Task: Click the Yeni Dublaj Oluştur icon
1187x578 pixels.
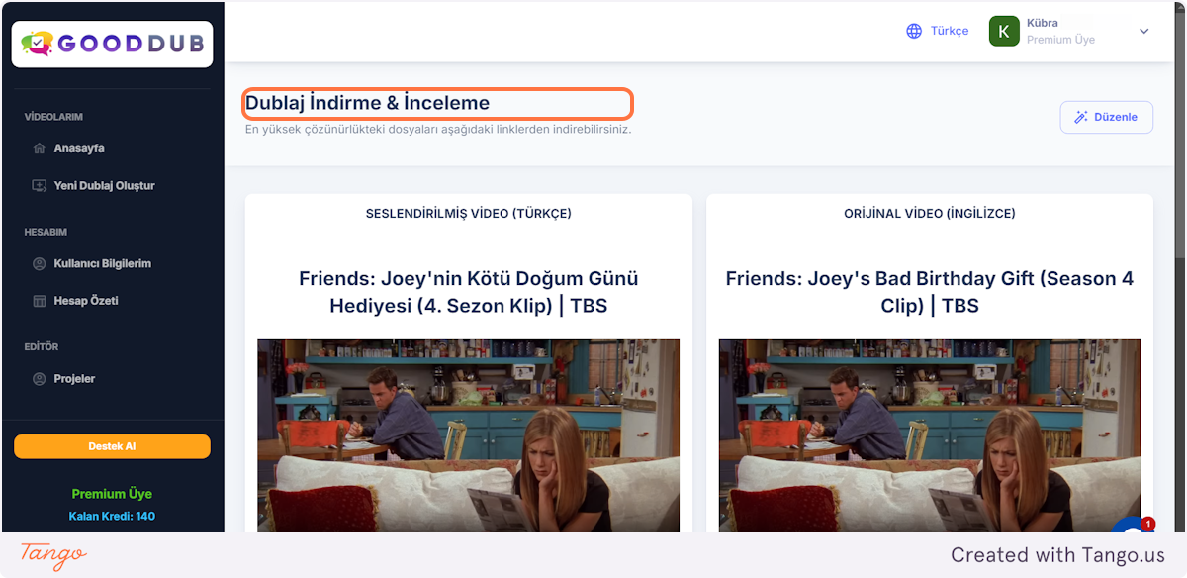Action: [x=40, y=186]
